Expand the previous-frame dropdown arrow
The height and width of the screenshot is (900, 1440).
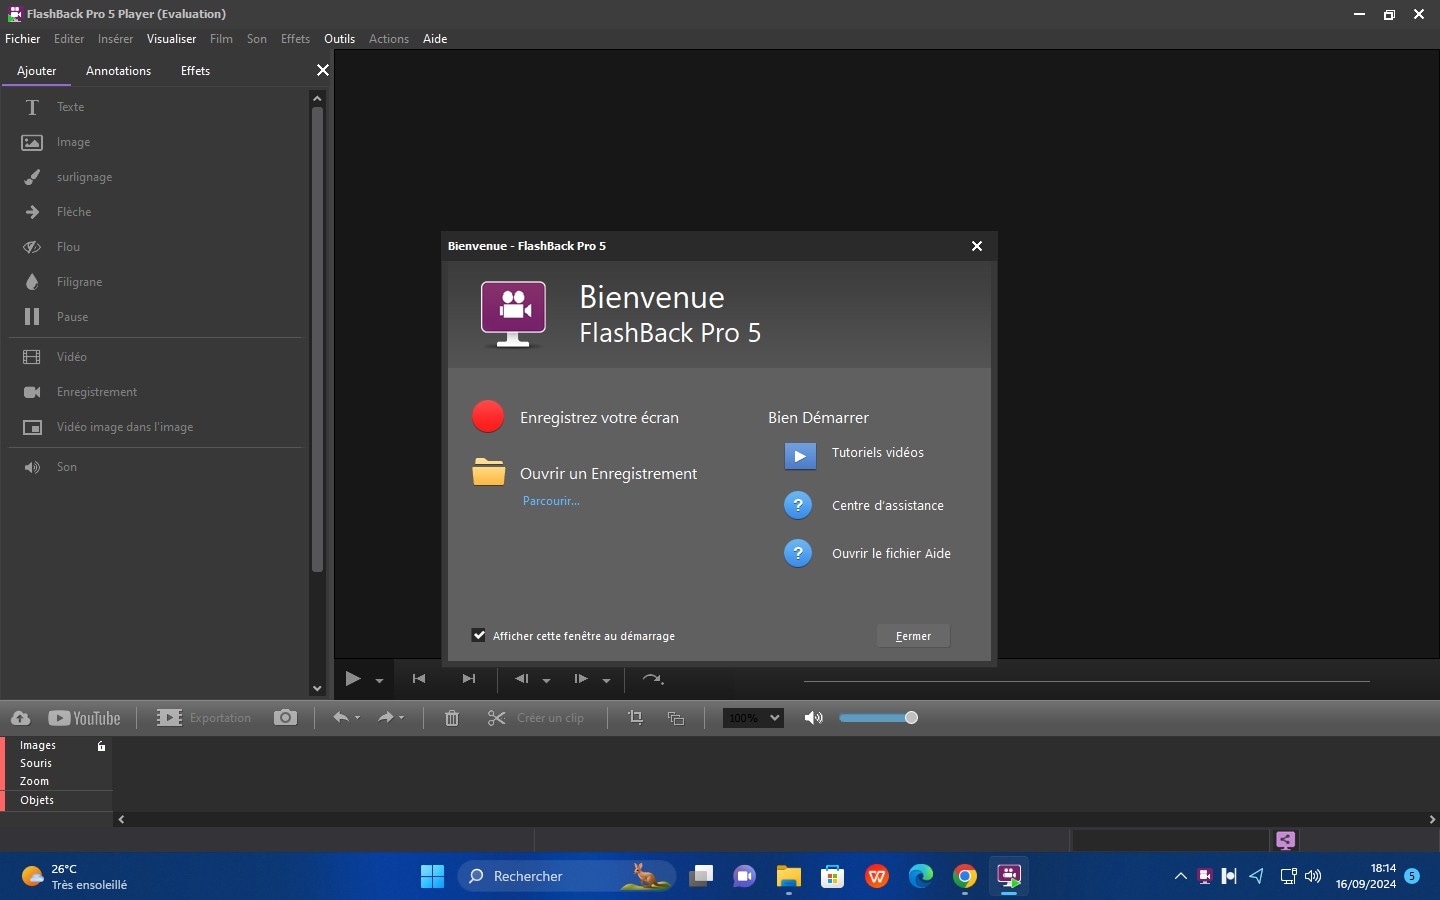(x=546, y=681)
